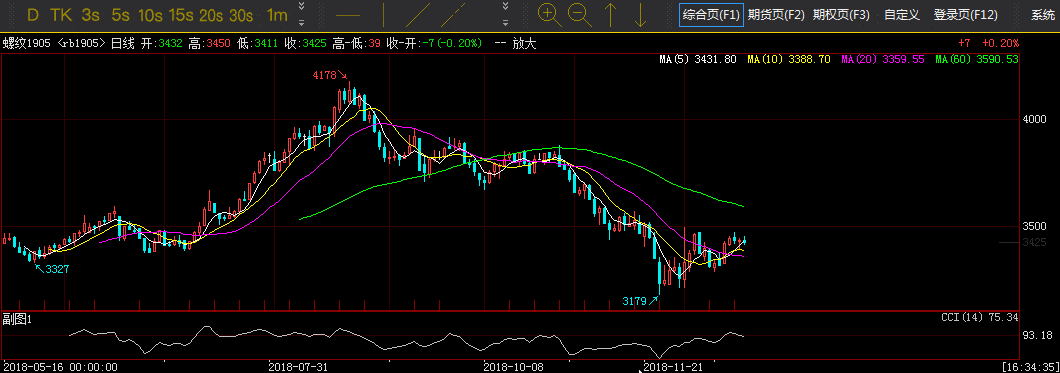The image size is (1060, 373).
Task: Open the 自定义 tab
Action: [902, 15]
